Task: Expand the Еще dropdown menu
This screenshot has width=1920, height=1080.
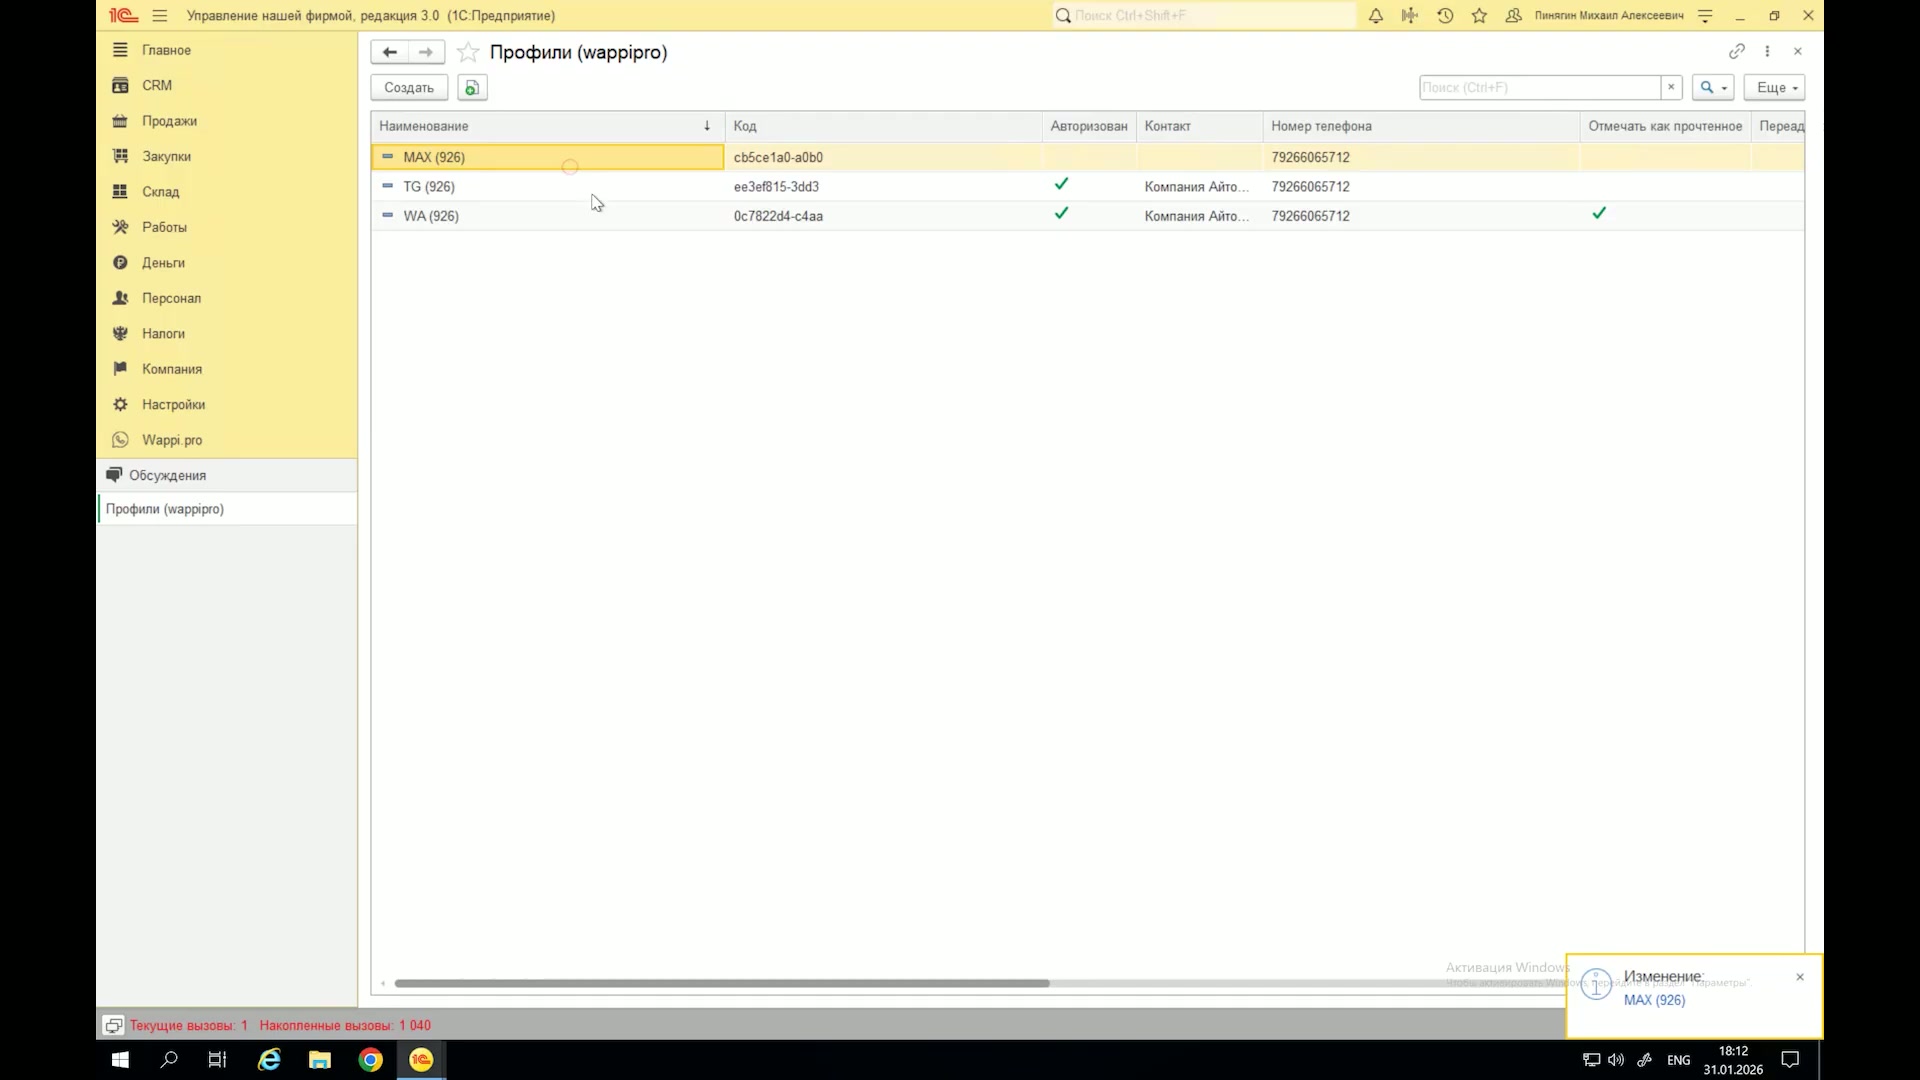Action: 1774,88
